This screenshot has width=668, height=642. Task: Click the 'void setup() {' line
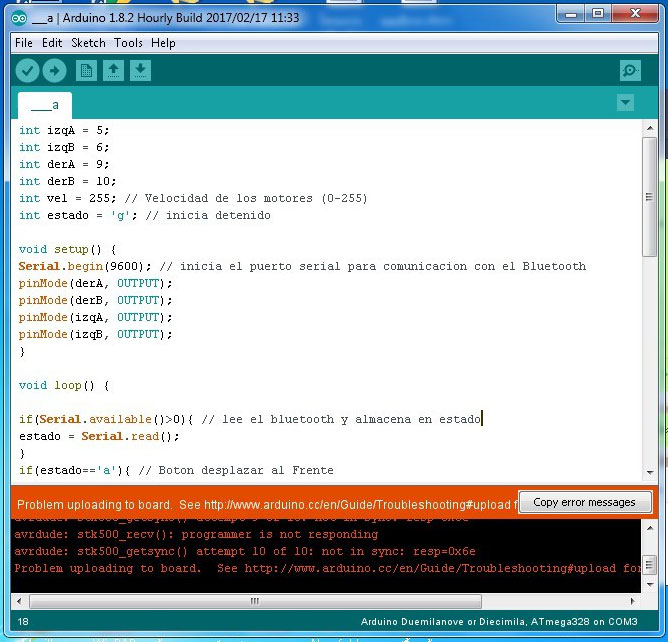[x=67, y=250]
